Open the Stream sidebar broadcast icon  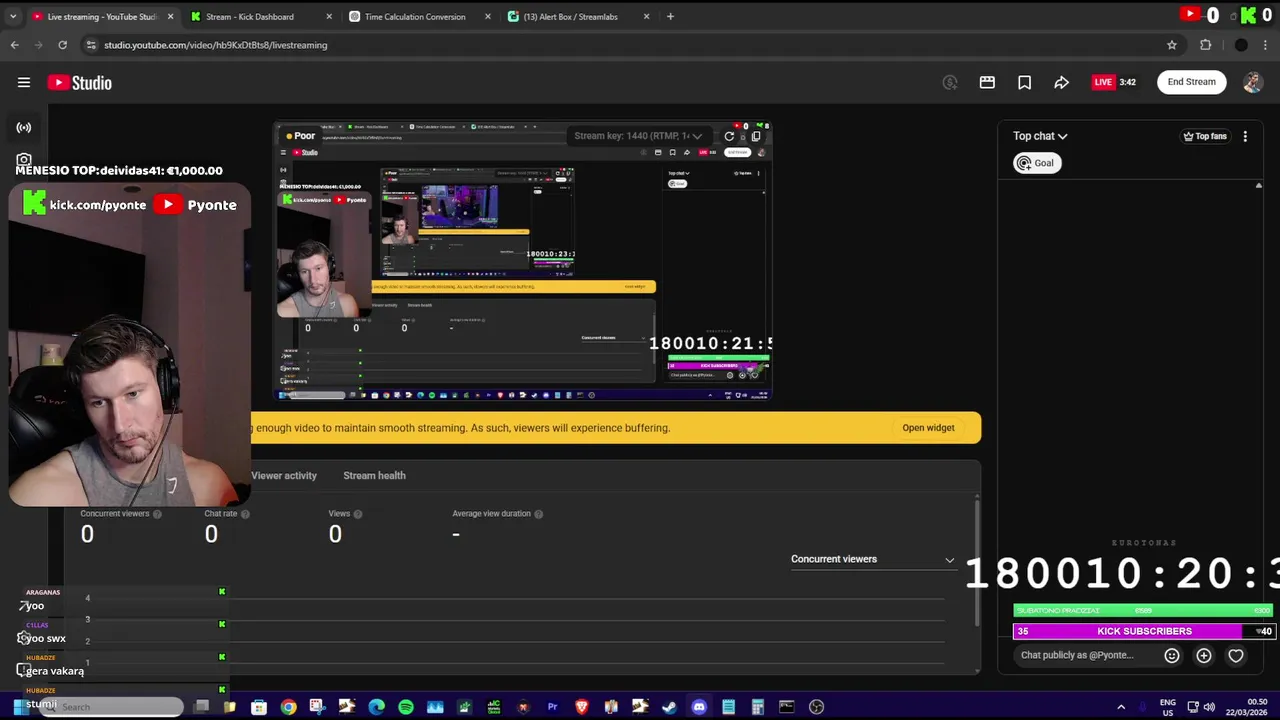[x=24, y=128]
